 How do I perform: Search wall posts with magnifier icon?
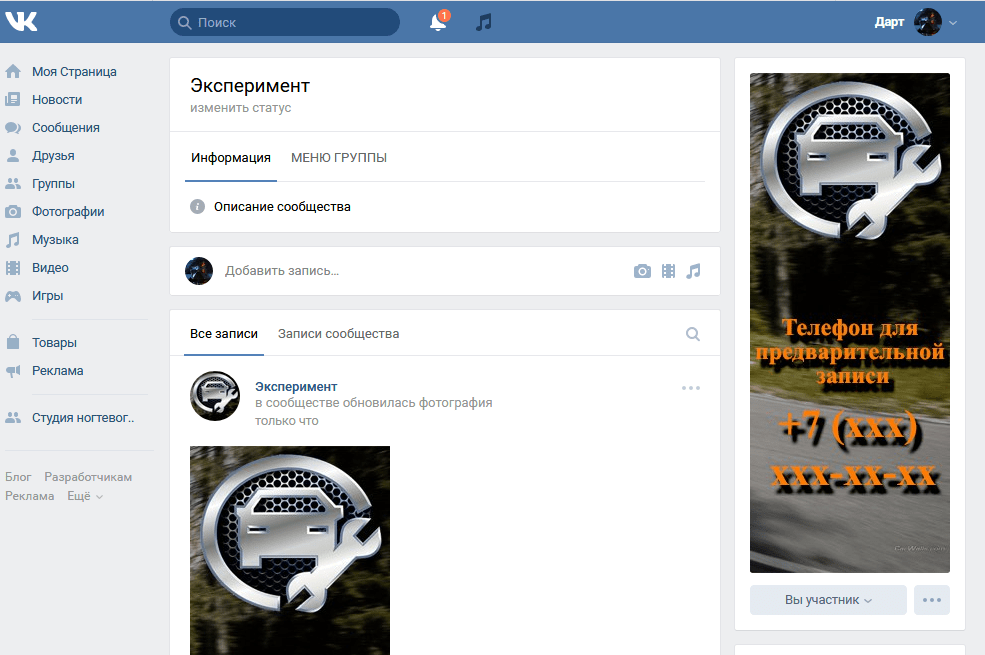tap(693, 334)
